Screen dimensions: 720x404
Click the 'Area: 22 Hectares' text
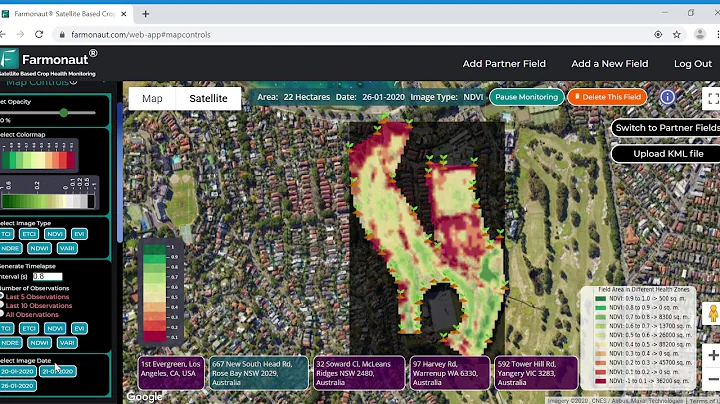293,97
